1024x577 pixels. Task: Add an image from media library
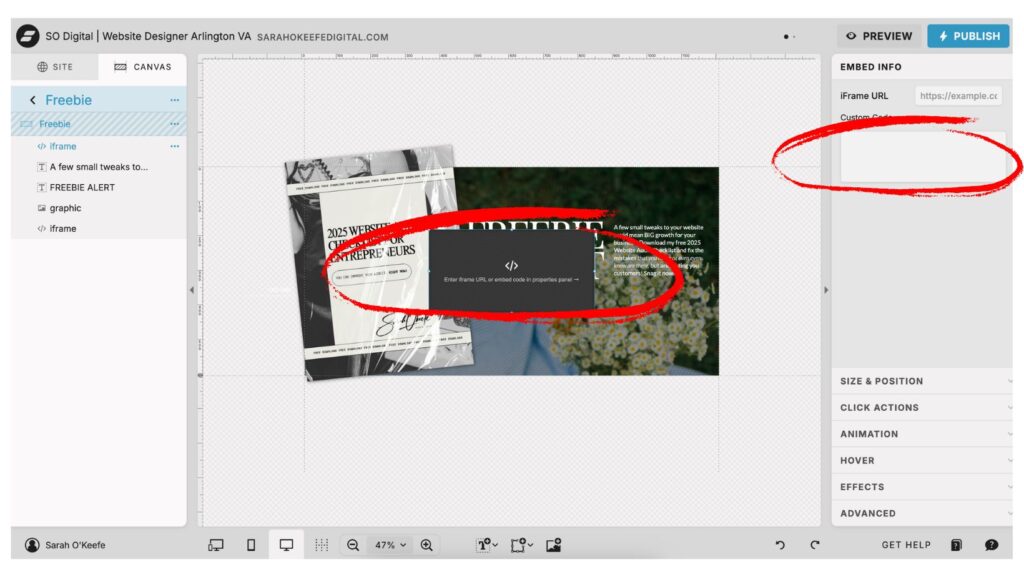click(554, 545)
